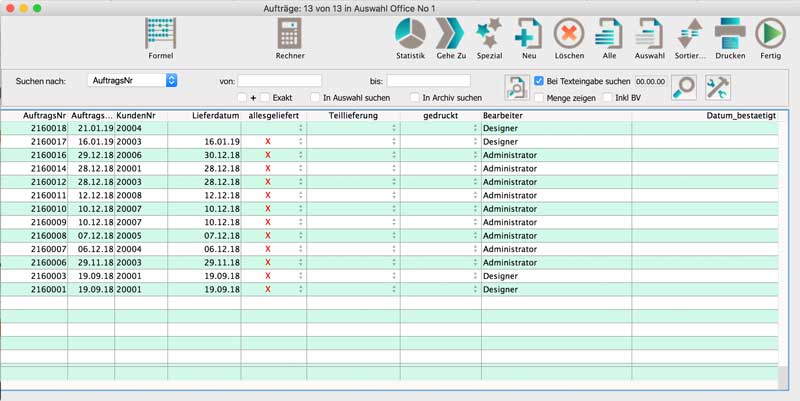Enable the Exakt checkbox
Viewport: 800px width, 401px height.
click(x=265, y=98)
